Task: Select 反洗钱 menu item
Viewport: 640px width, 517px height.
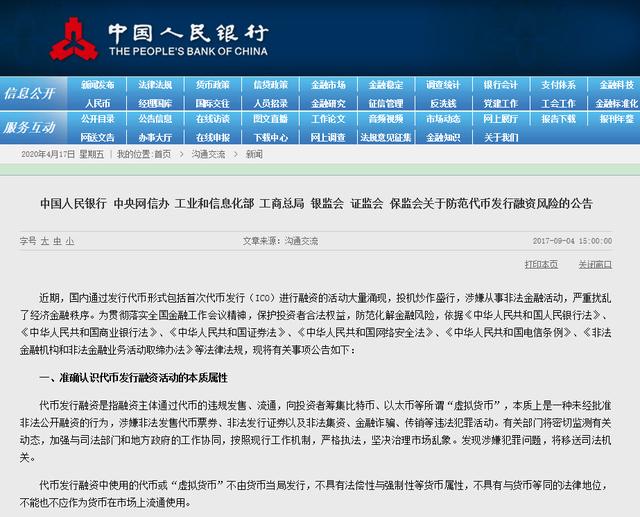Action: click(x=443, y=103)
